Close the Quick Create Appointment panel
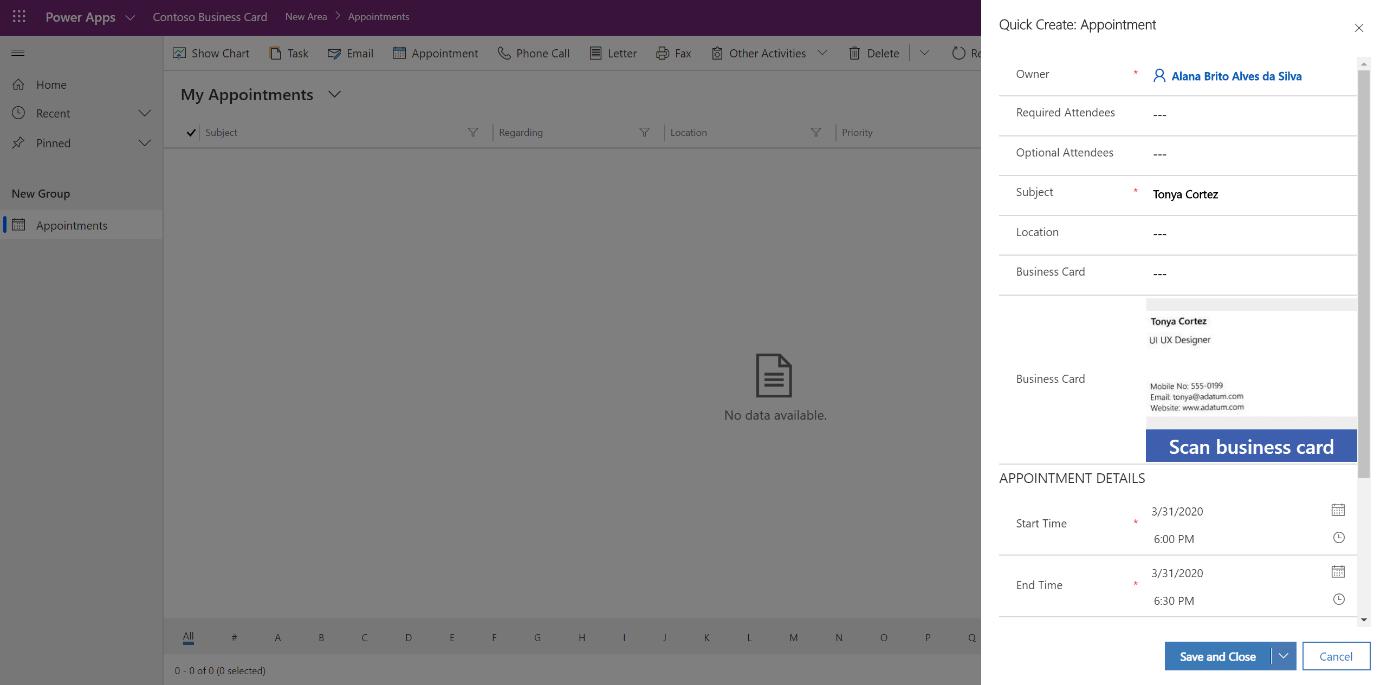 1358,28
